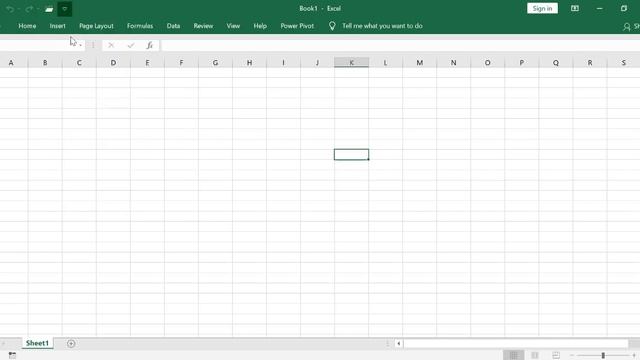
Task: Open the Redo history dropdown arrow
Action: (x=38, y=9)
